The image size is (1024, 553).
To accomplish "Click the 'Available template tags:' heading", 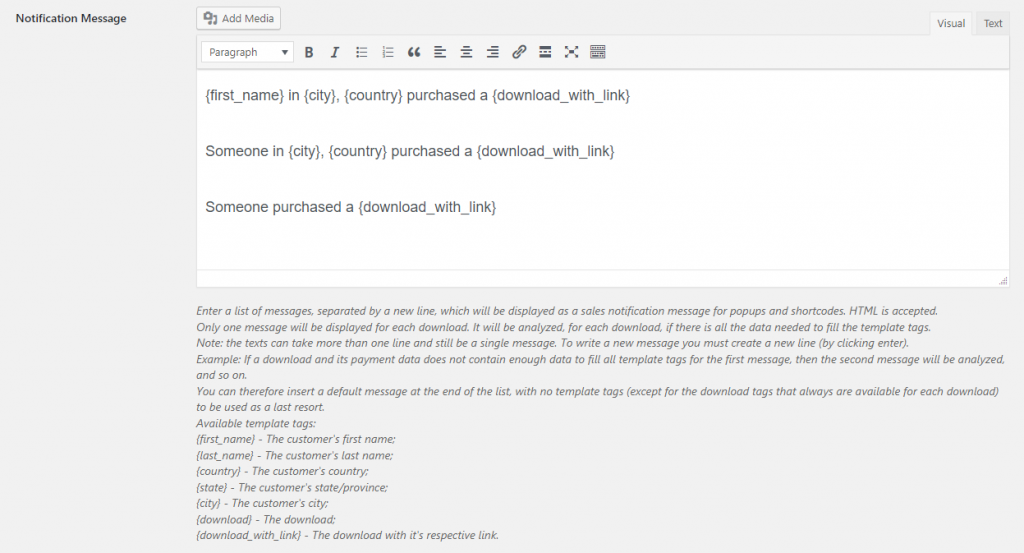I will tap(256, 424).
